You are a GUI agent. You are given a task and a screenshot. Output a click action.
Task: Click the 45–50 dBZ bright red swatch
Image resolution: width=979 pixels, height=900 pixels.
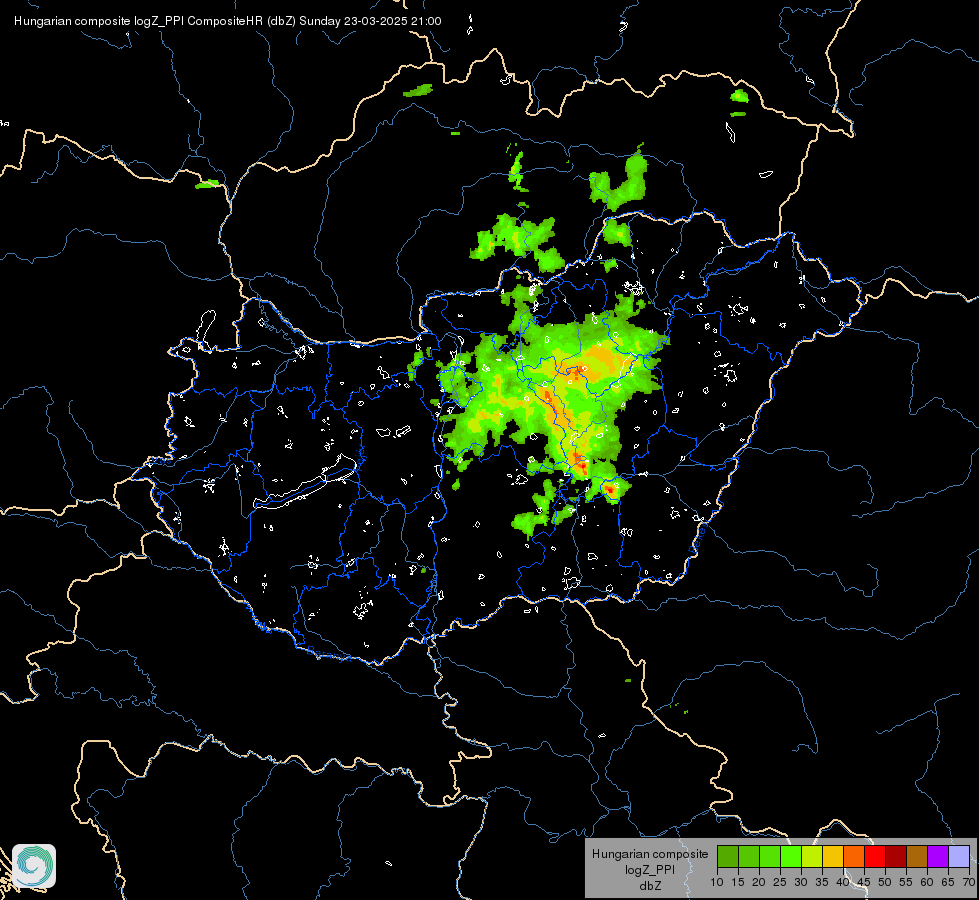[x=875, y=856]
